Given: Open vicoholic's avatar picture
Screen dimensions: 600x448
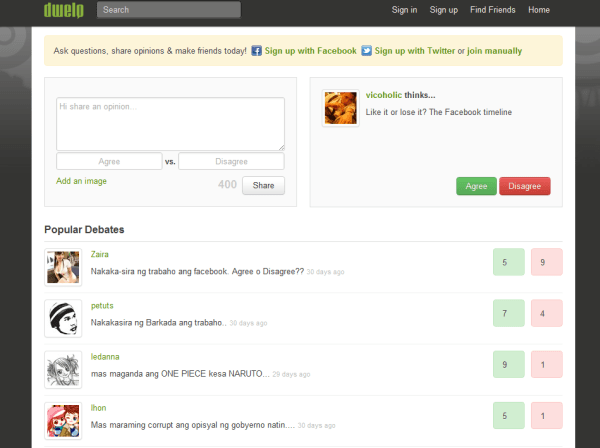Looking at the screenshot, I should tap(341, 108).
